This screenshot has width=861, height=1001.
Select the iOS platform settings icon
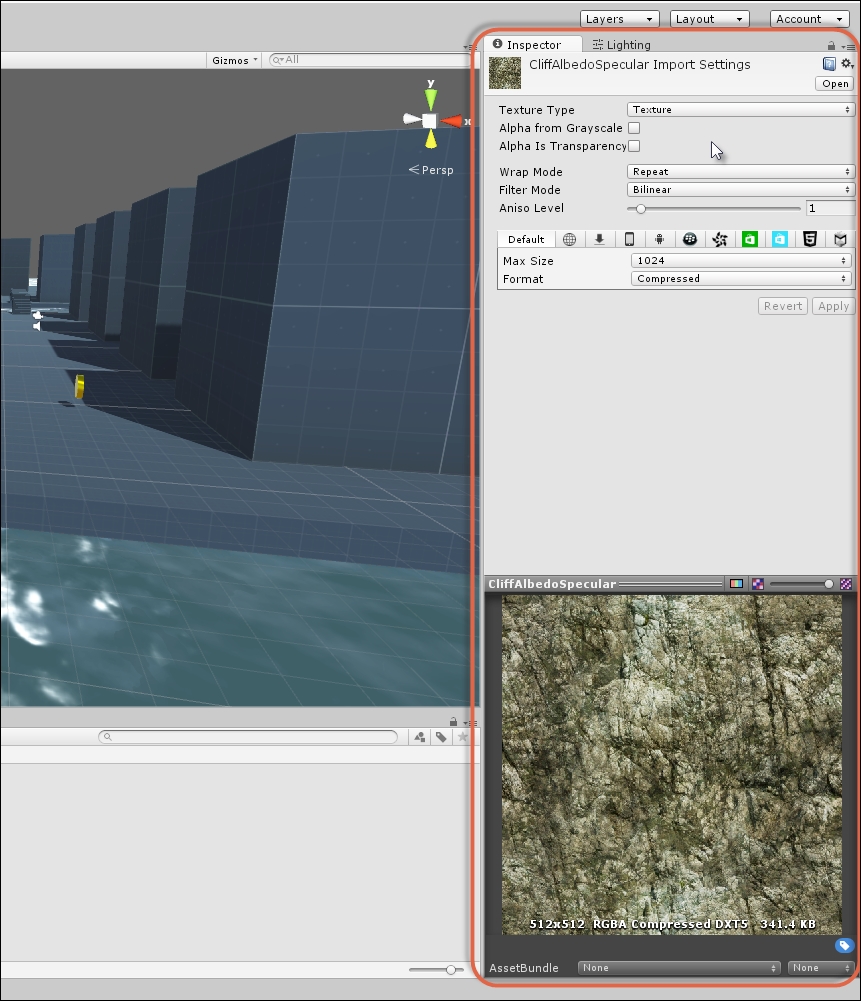click(629, 239)
